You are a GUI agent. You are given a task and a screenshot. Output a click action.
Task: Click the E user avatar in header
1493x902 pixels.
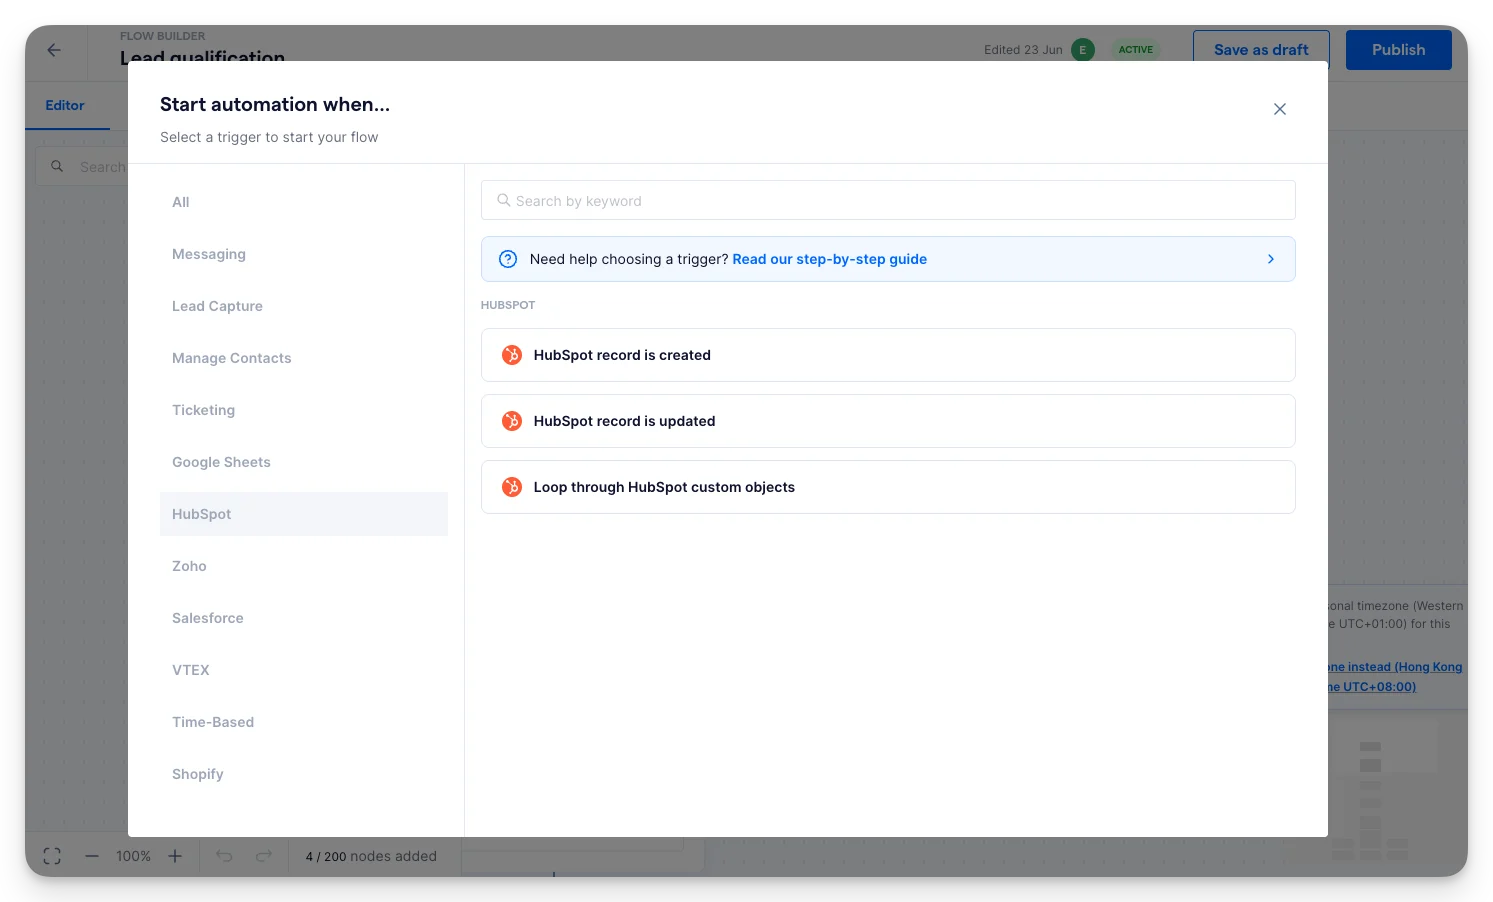tap(1083, 49)
